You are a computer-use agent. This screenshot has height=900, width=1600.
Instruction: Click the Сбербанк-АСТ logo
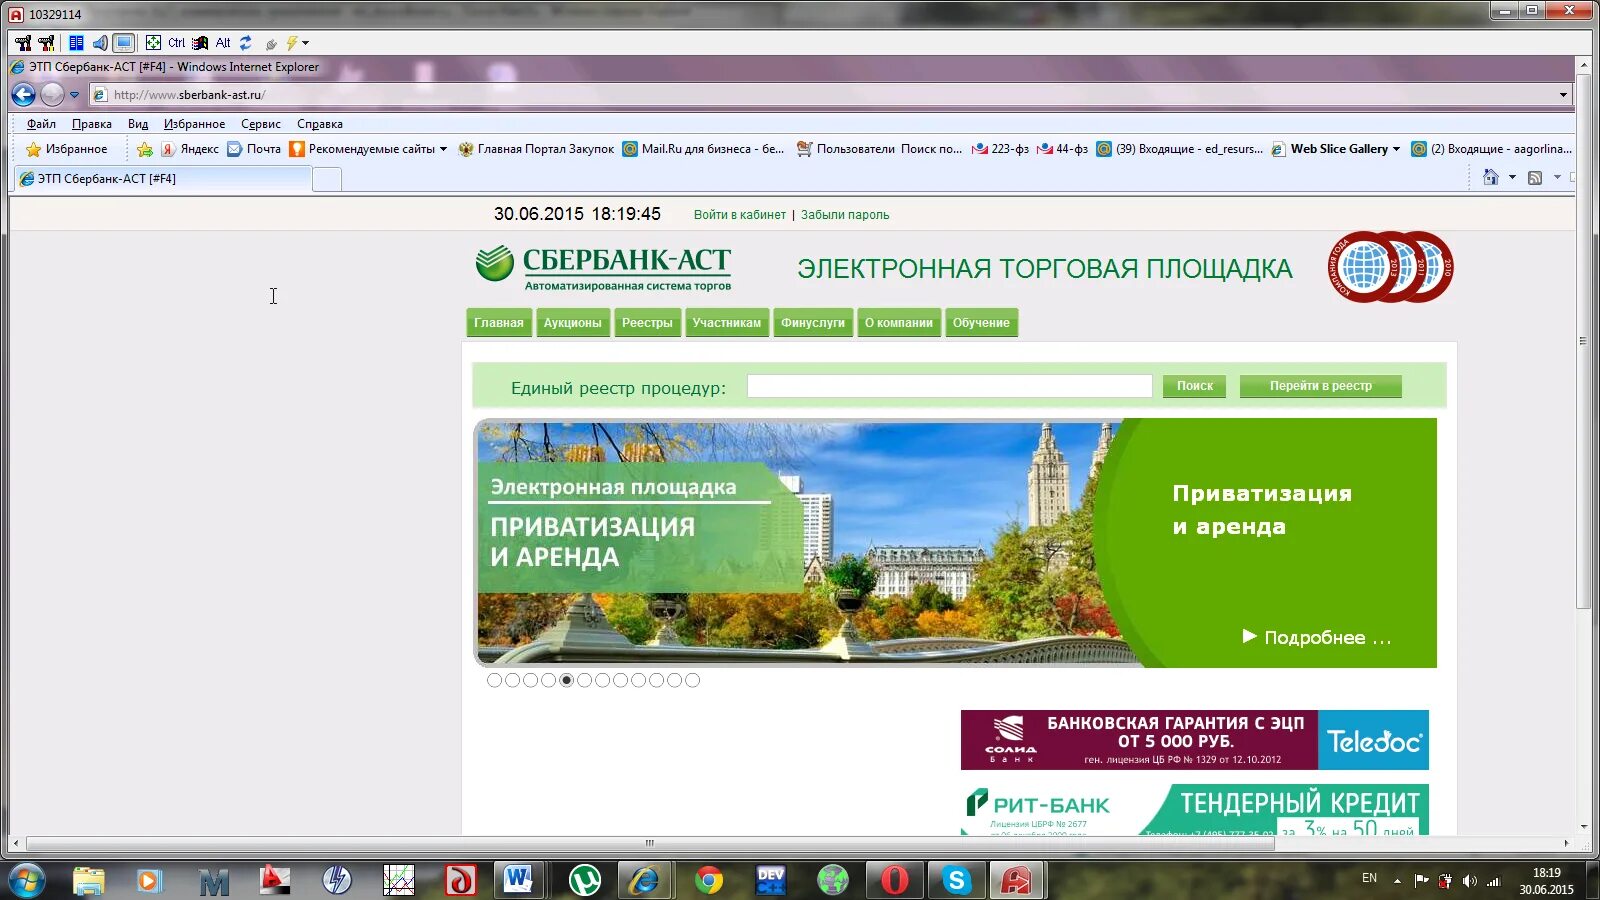(x=603, y=268)
